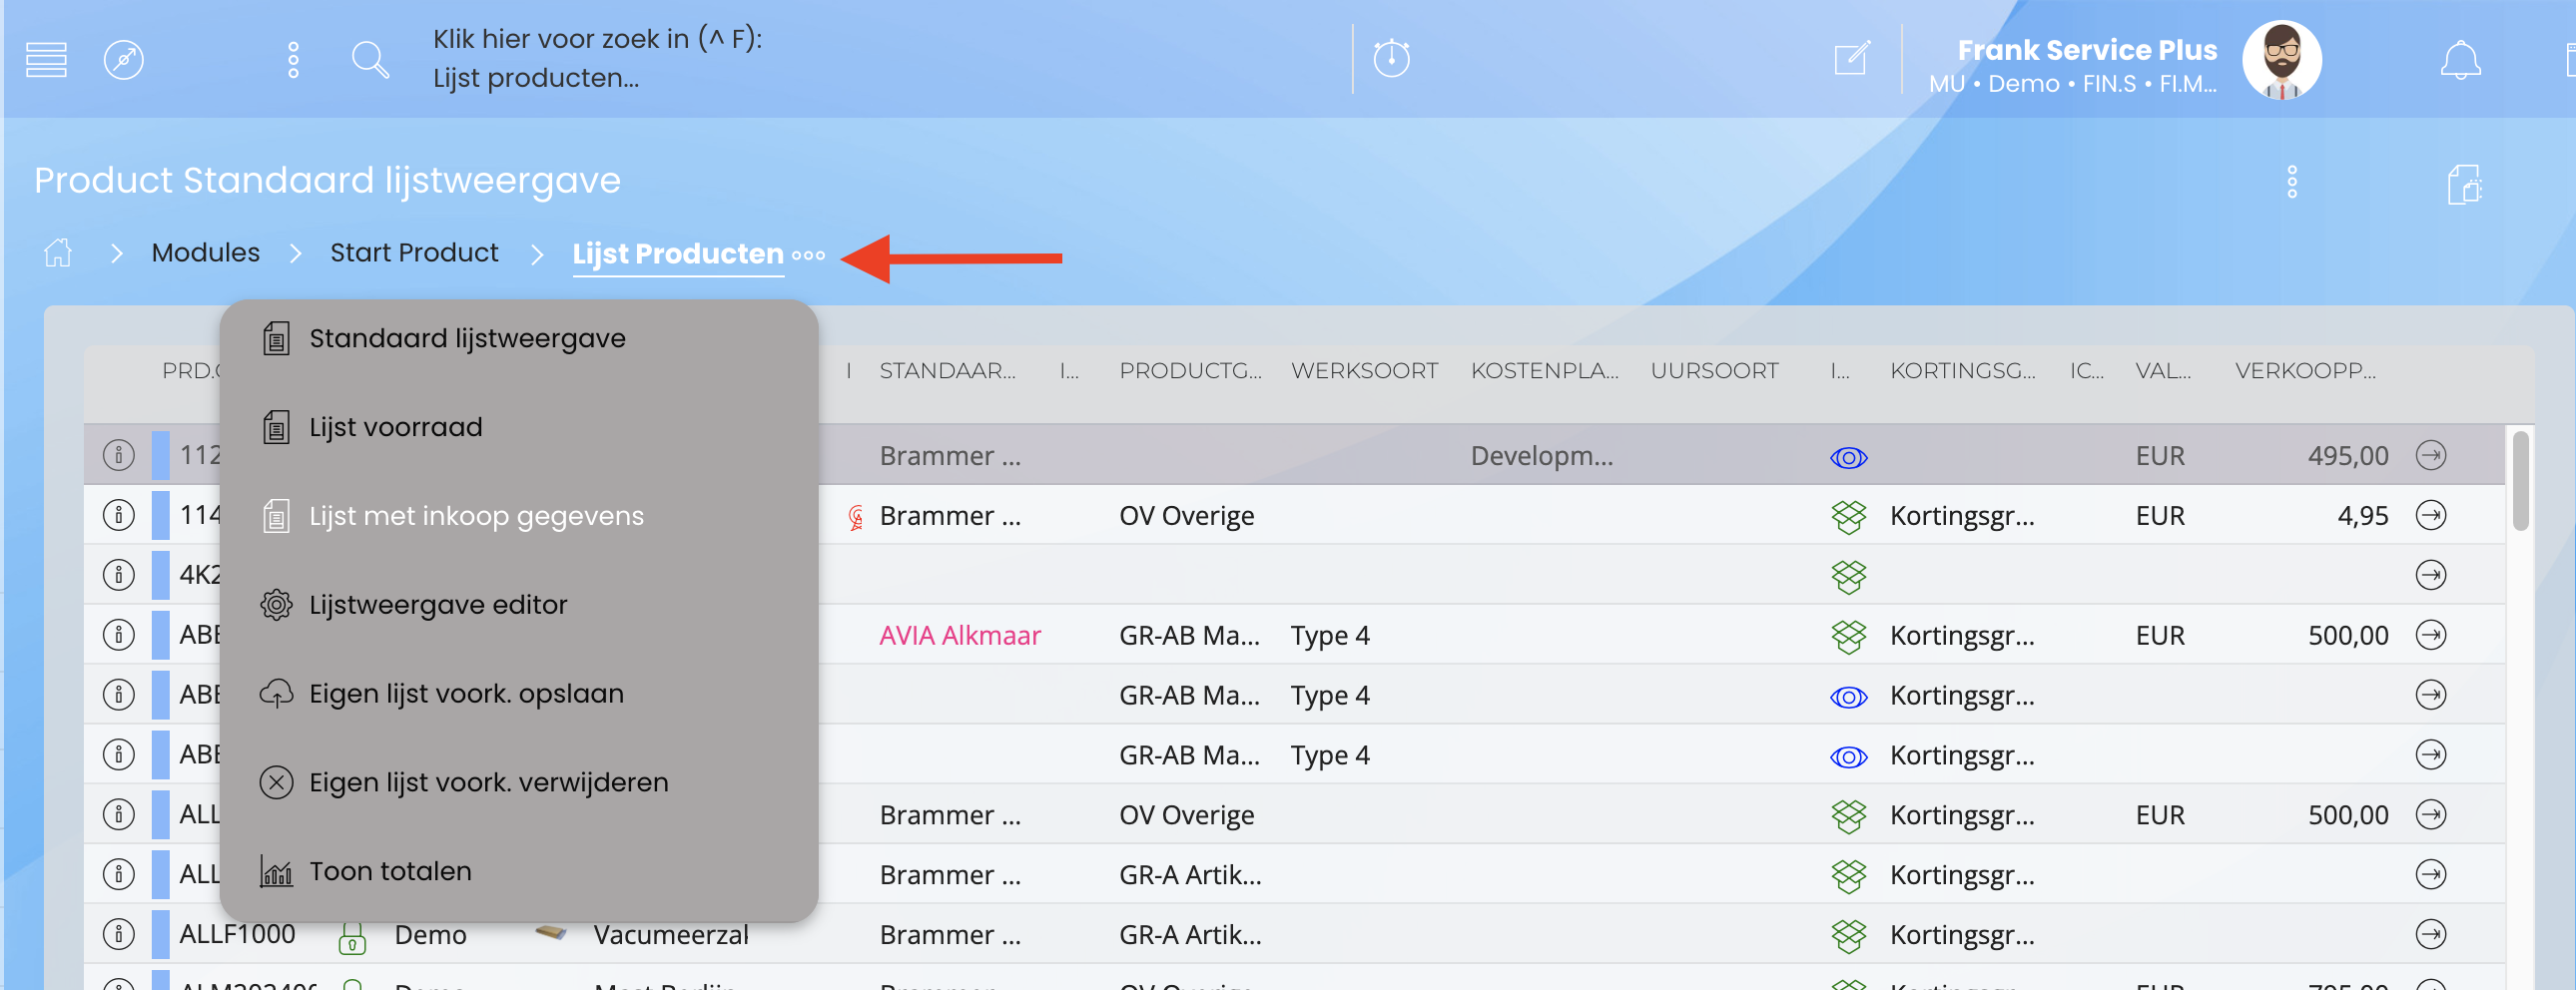2576x990 pixels.
Task: Choose Lijstweergave editor menu entry
Action: coord(437,605)
